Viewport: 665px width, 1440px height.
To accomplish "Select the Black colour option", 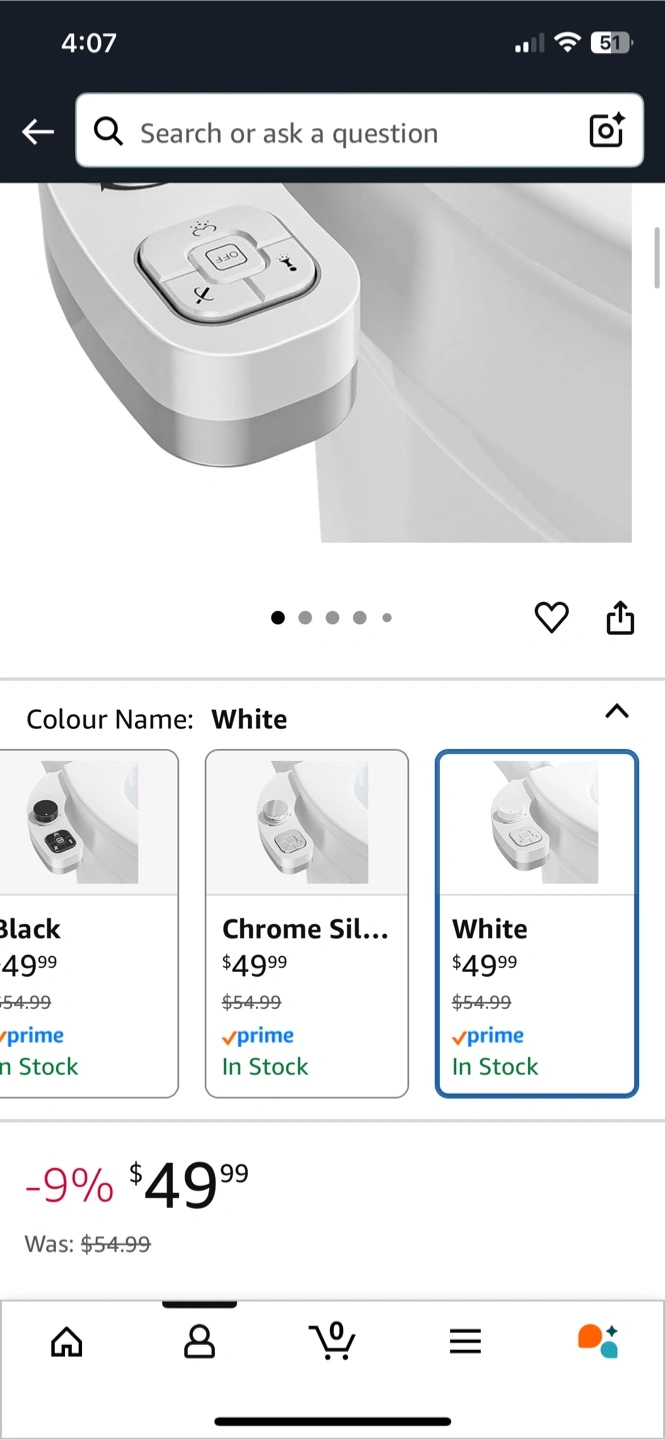I will [88, 923].
